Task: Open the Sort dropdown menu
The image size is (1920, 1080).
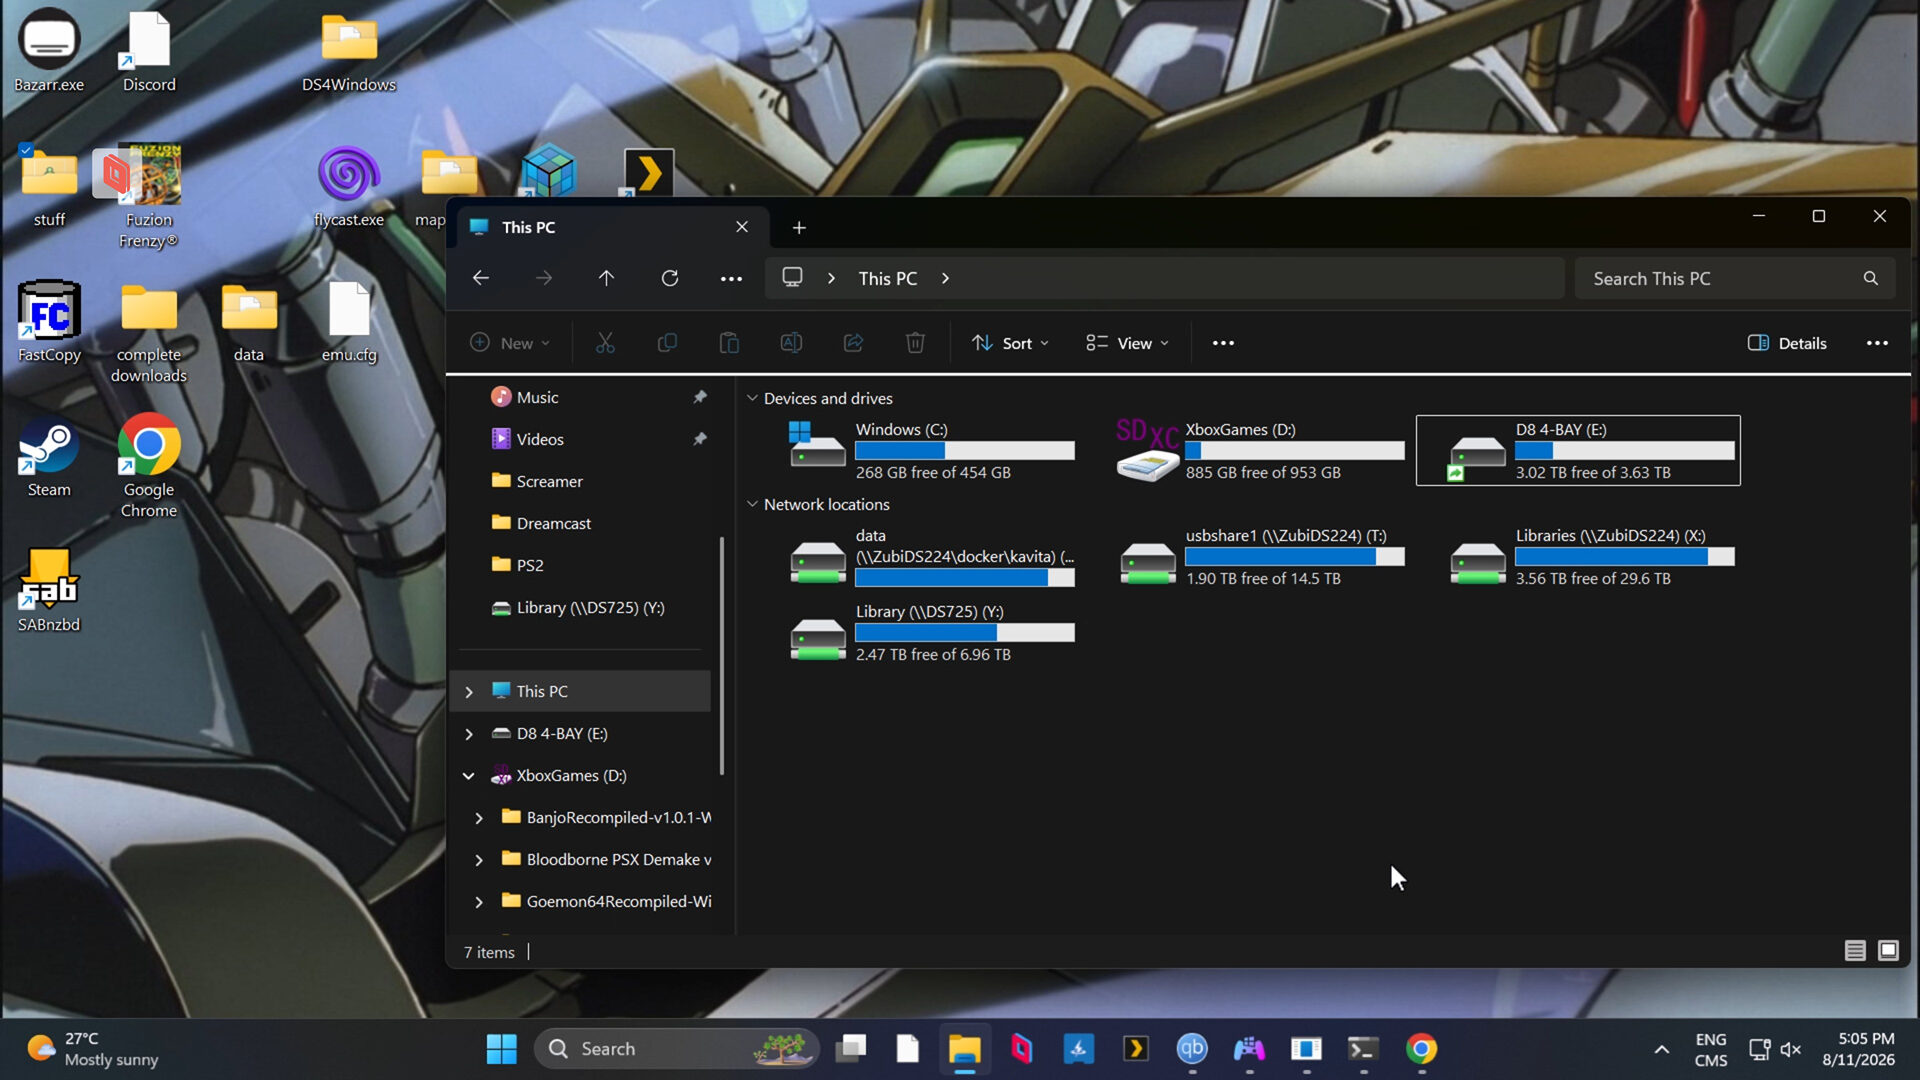Action: (1011, 343)
